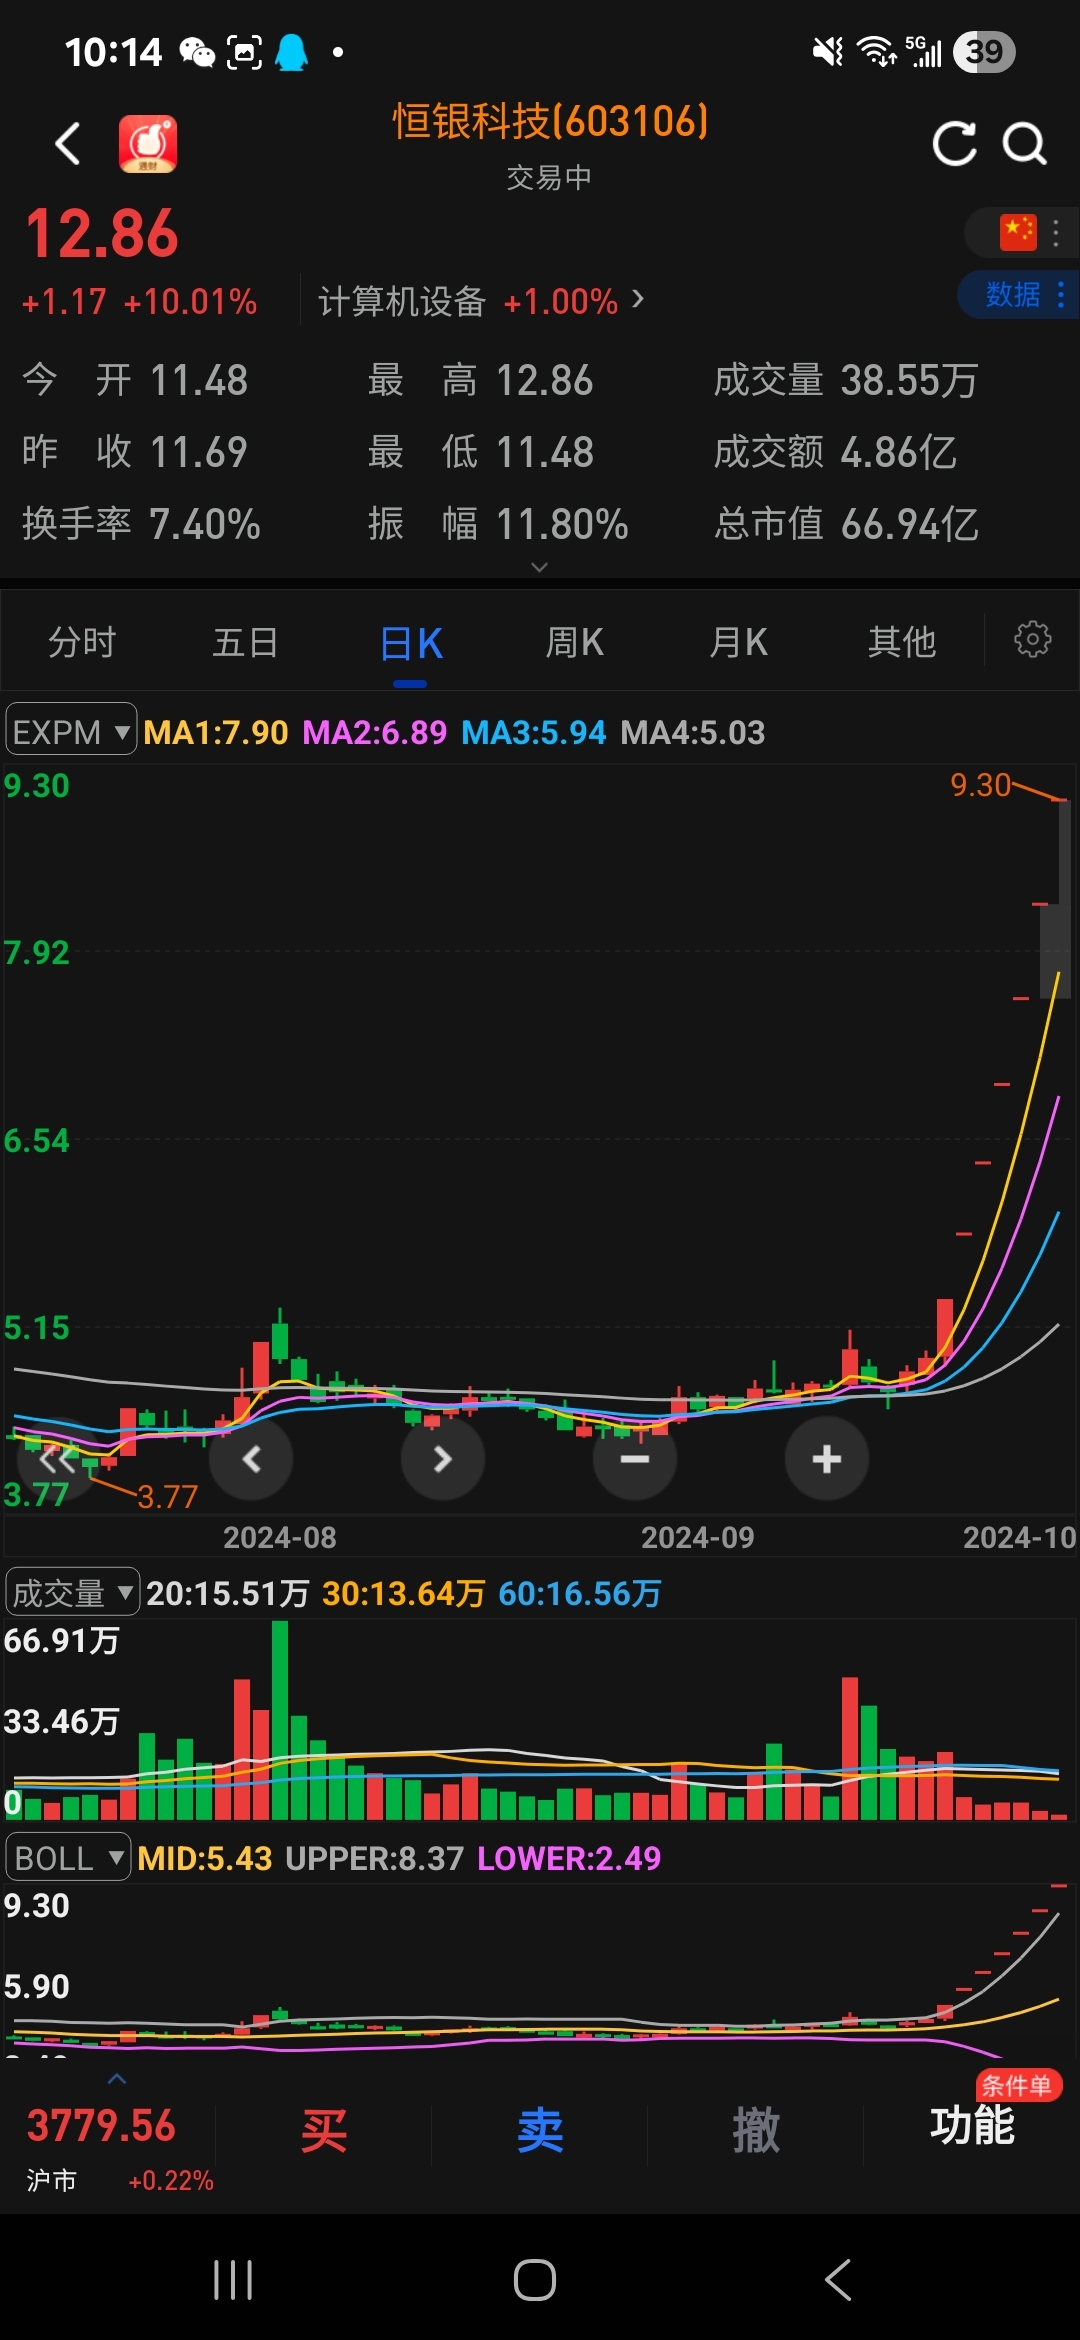Open the blue 数据 data button
Image resolution: width=1080 pixels, height=2340 pixels.
pos(1017,295)
